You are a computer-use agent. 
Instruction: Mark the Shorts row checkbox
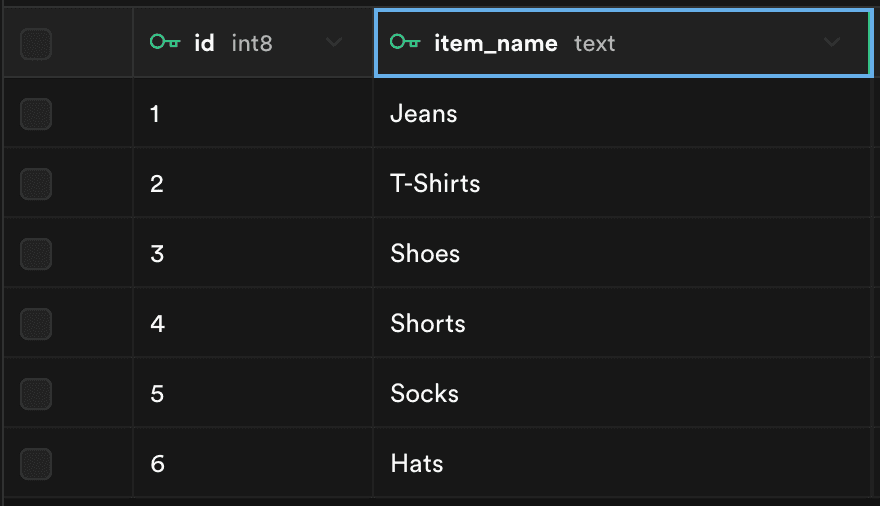(x=36, y=324)
